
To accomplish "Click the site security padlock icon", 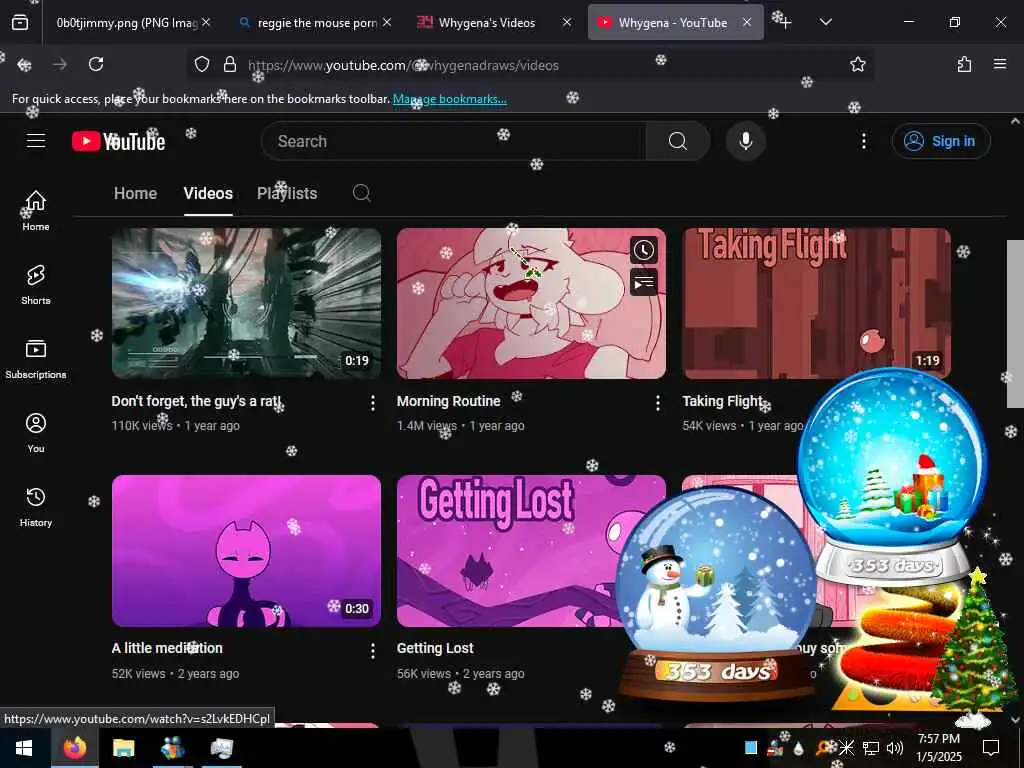I will pyautogui.click(x=230, y=65).
